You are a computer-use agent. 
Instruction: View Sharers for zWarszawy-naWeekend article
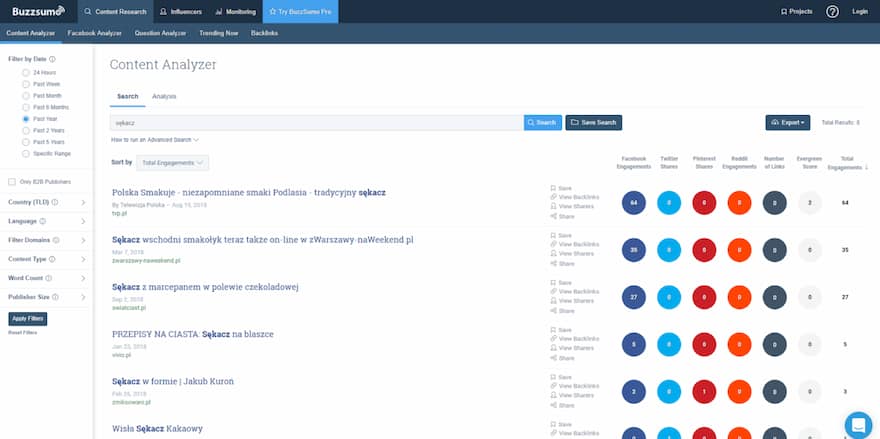pyautogui.click(x=572, y=253)
